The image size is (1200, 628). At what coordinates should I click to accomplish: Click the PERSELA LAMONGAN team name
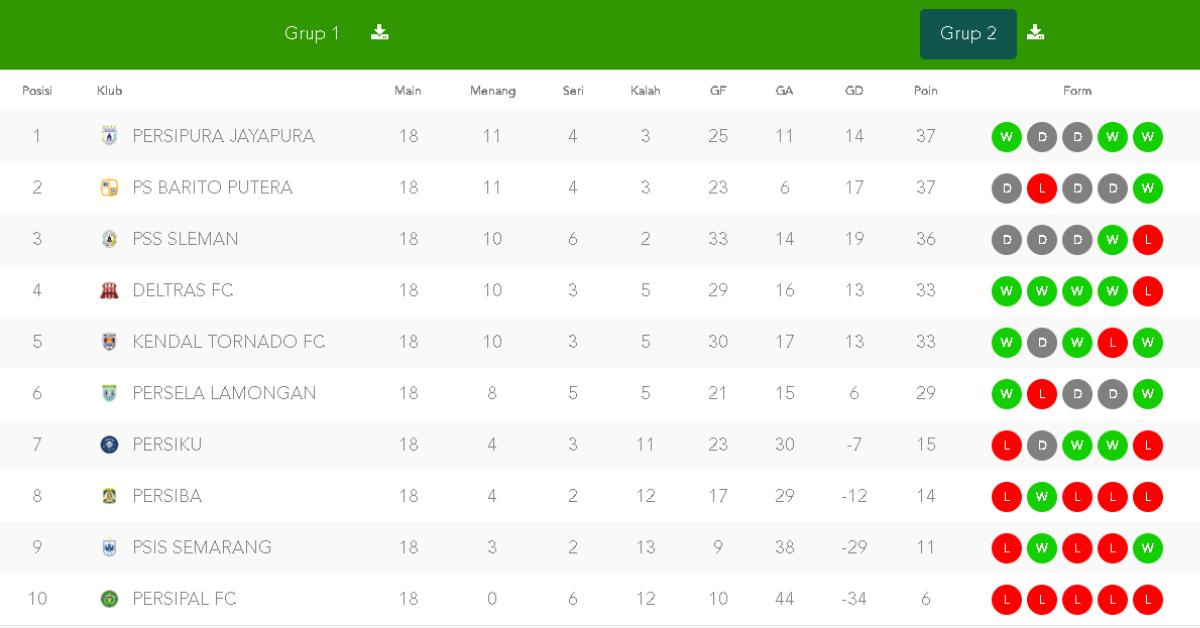pyautogui.click(x=222, y=393)
